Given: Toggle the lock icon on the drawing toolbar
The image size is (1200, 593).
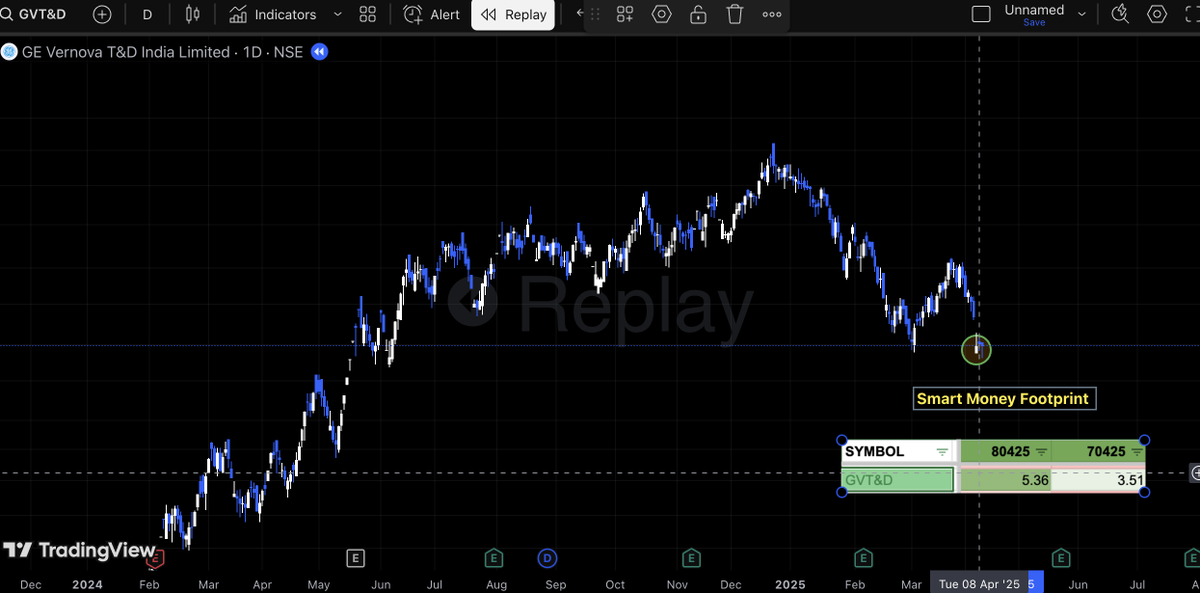Looking at the screenshot, I should 698,14.
